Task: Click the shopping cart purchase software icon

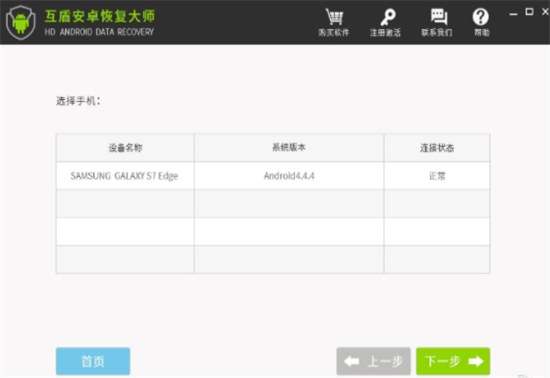Action: coord(334,16)
